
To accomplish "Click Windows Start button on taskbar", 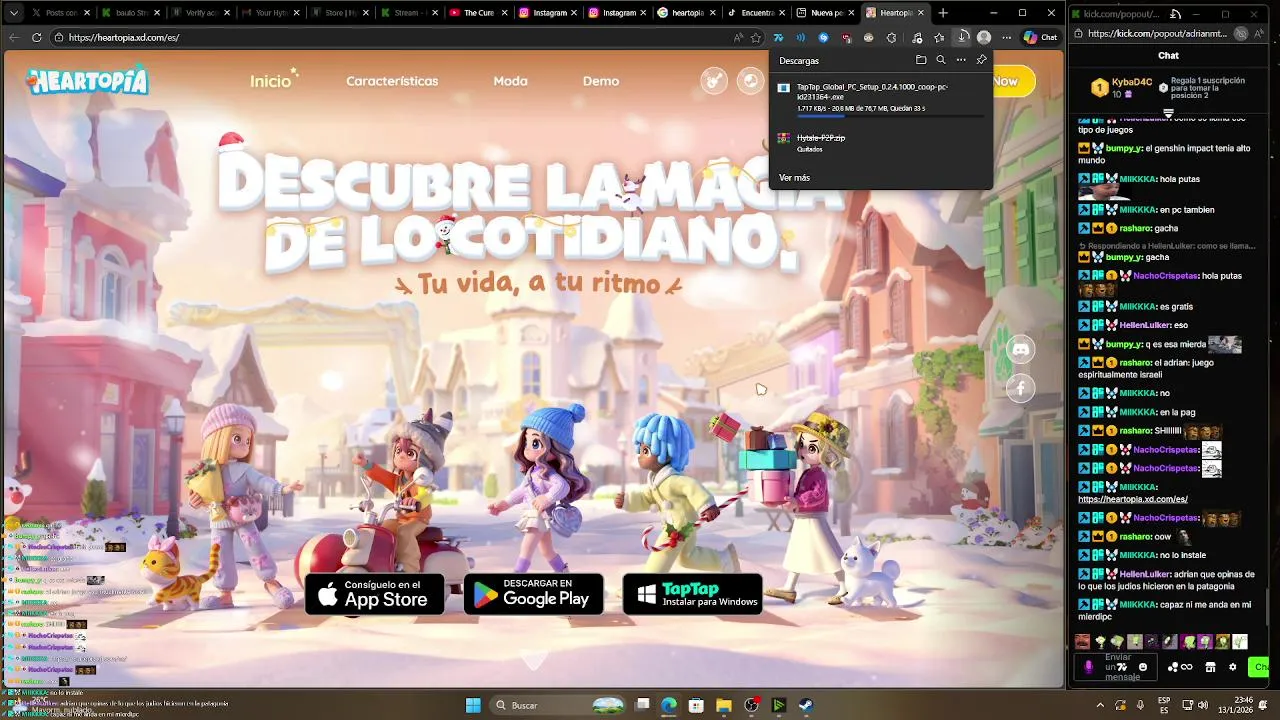I will (473, 705).
